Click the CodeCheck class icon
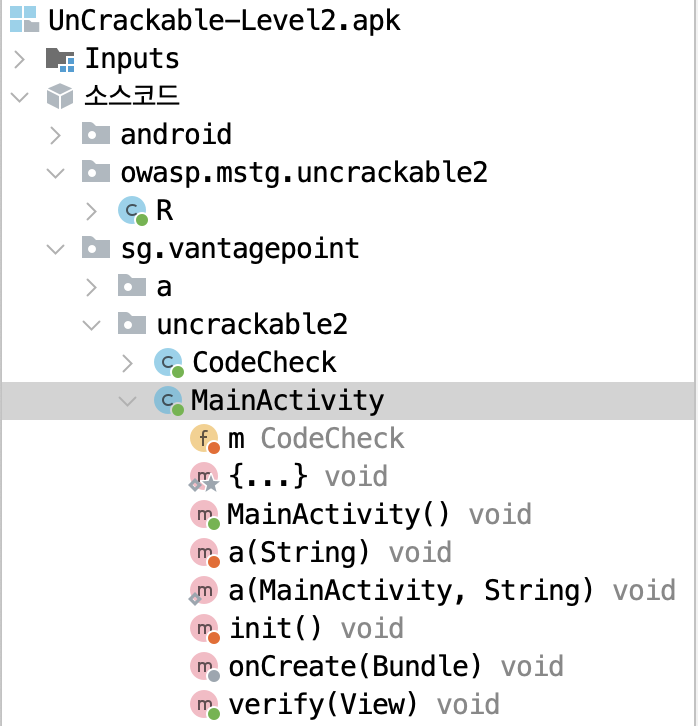Screen dimensions: 698x726 click(168, 363)
